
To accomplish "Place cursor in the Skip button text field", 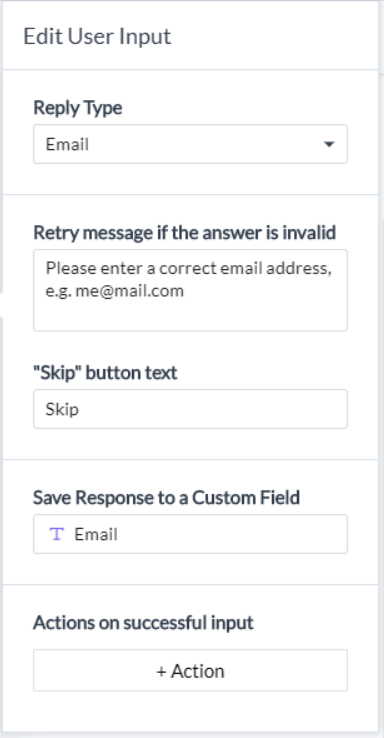I will tap(190, 409).
